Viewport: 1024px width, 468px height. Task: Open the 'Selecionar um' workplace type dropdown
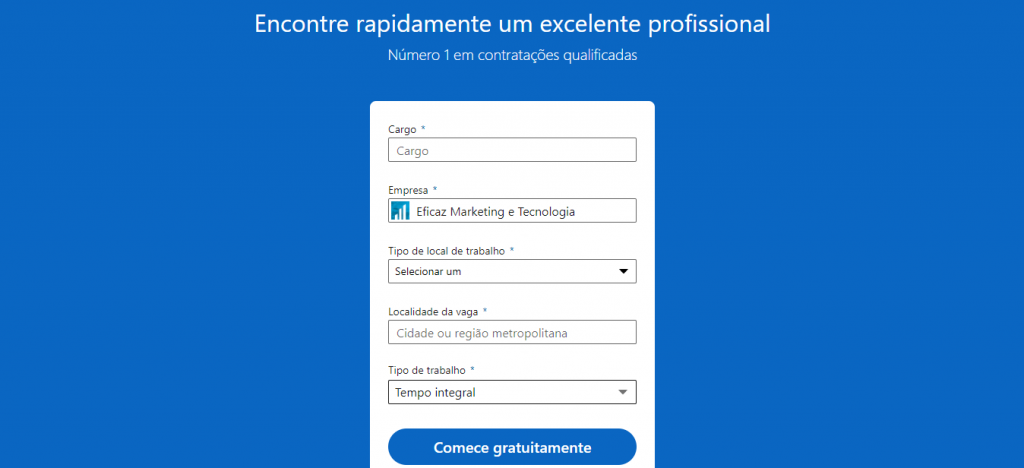pyautogui.click(x=500, y=271)
